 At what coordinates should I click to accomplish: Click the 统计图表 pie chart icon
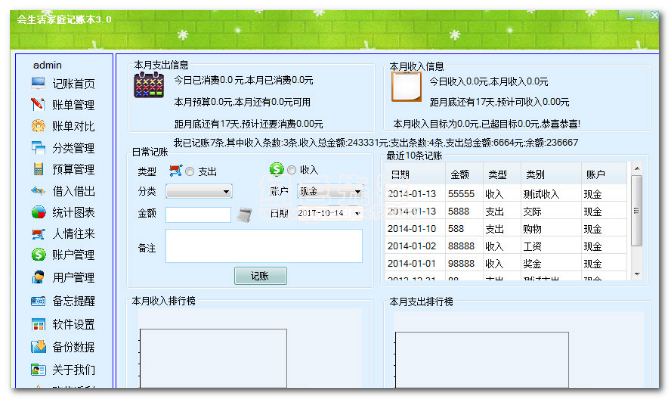coord(38,212)
